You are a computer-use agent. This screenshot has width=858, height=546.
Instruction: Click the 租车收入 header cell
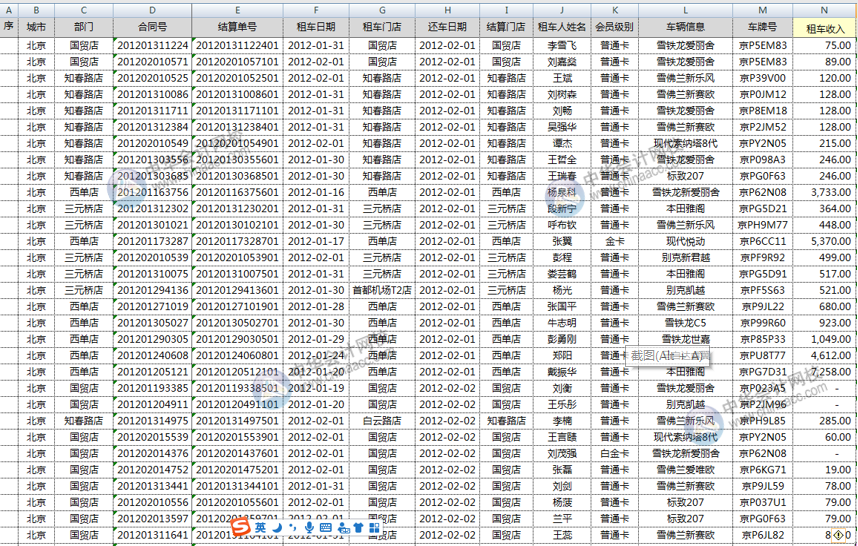tap(824, 27)
